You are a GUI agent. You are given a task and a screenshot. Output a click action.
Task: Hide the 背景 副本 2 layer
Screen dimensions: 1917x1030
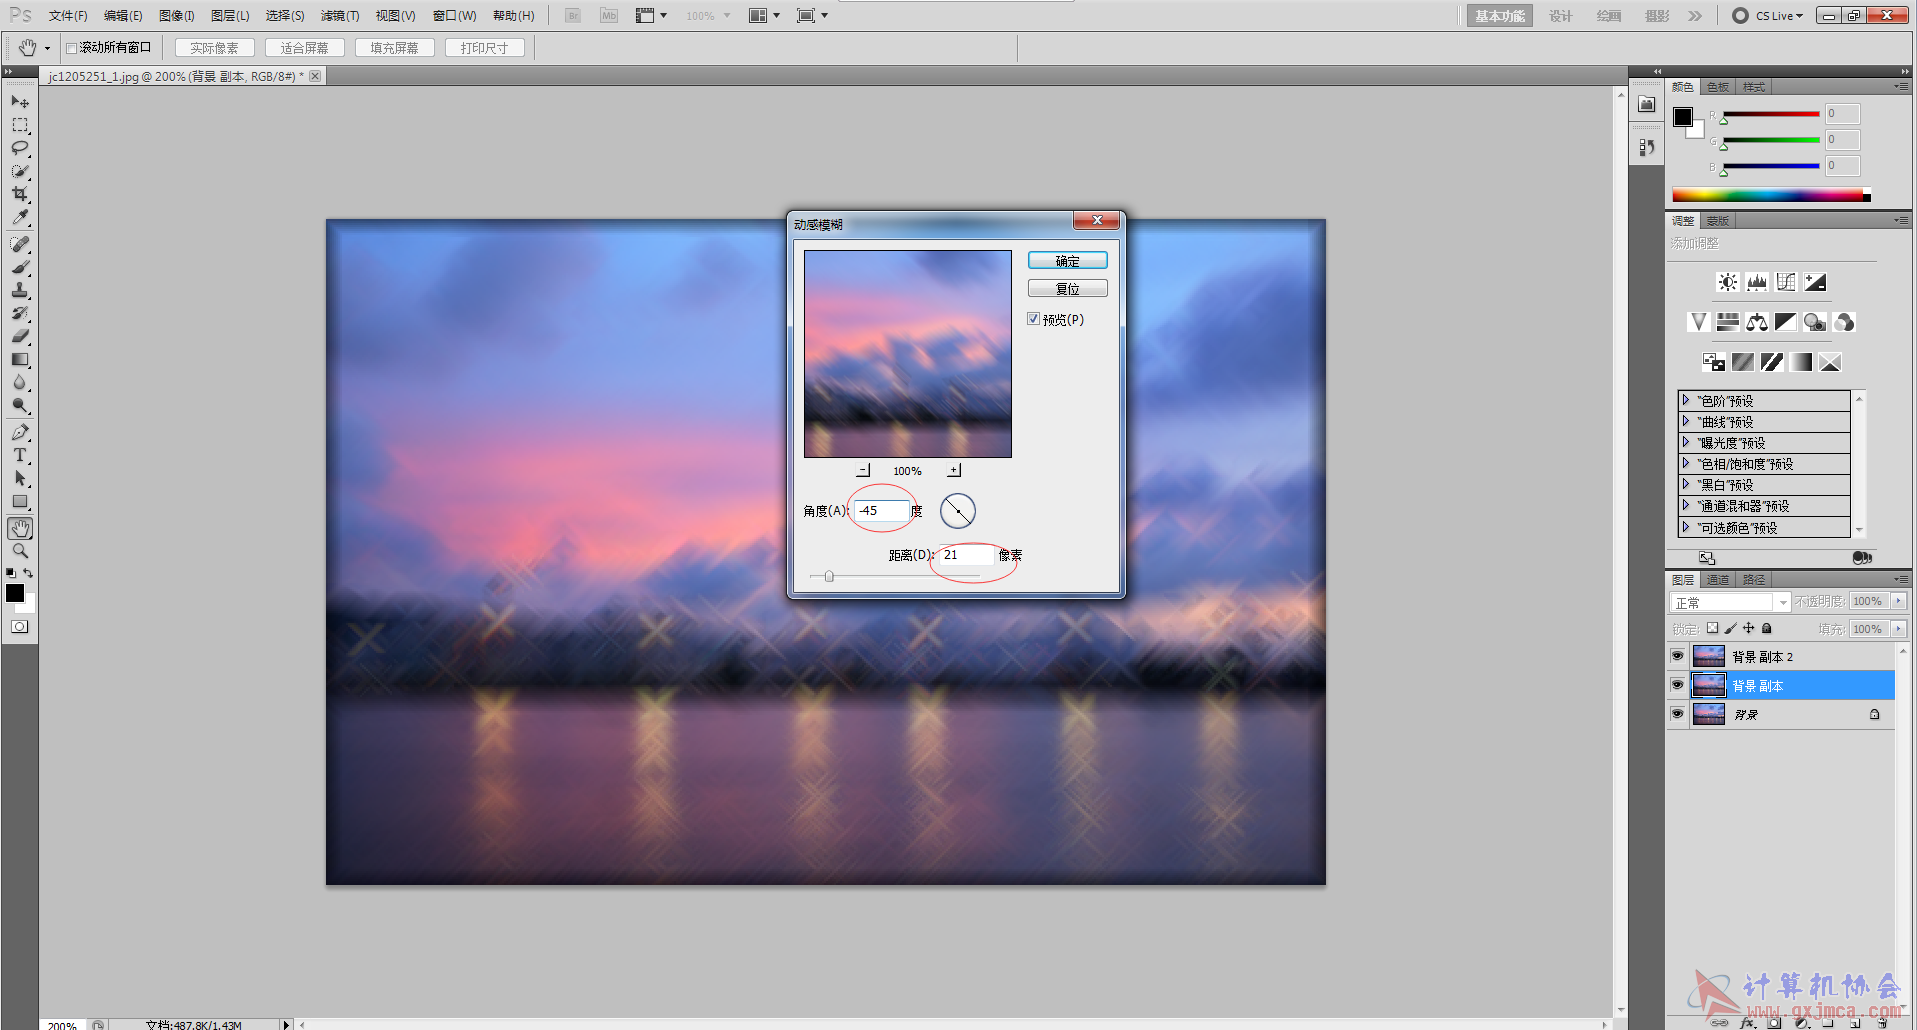pyautogui.click(x=1678, y=656)
